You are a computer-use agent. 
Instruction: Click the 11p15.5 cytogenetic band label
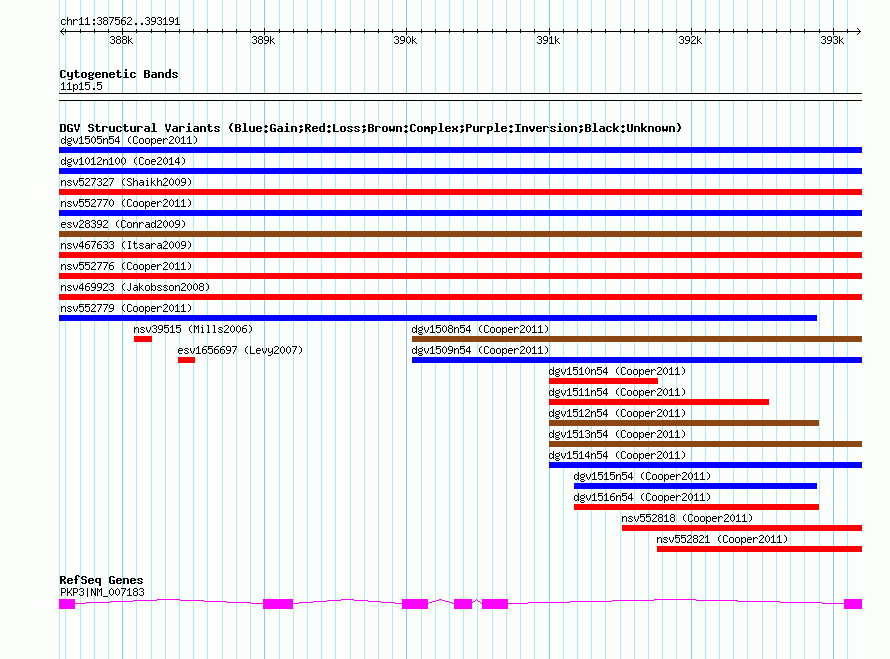click(81, 86)
